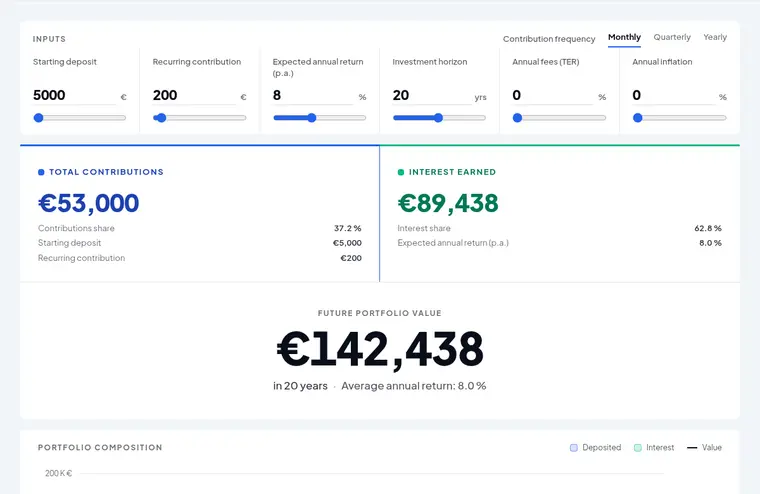Toggle the Deposited legend series
Screen dimensions: 760x494
click(x=595, y=447)
